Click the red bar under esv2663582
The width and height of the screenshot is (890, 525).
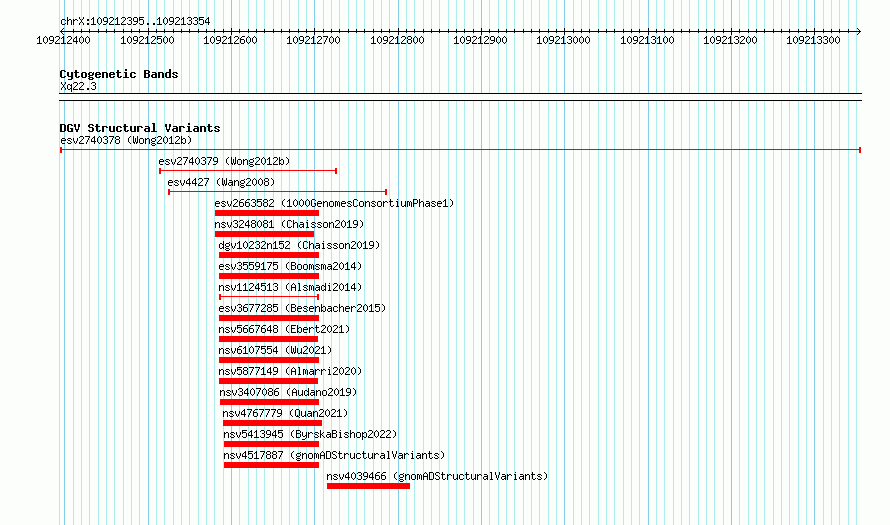click(267, 213)
